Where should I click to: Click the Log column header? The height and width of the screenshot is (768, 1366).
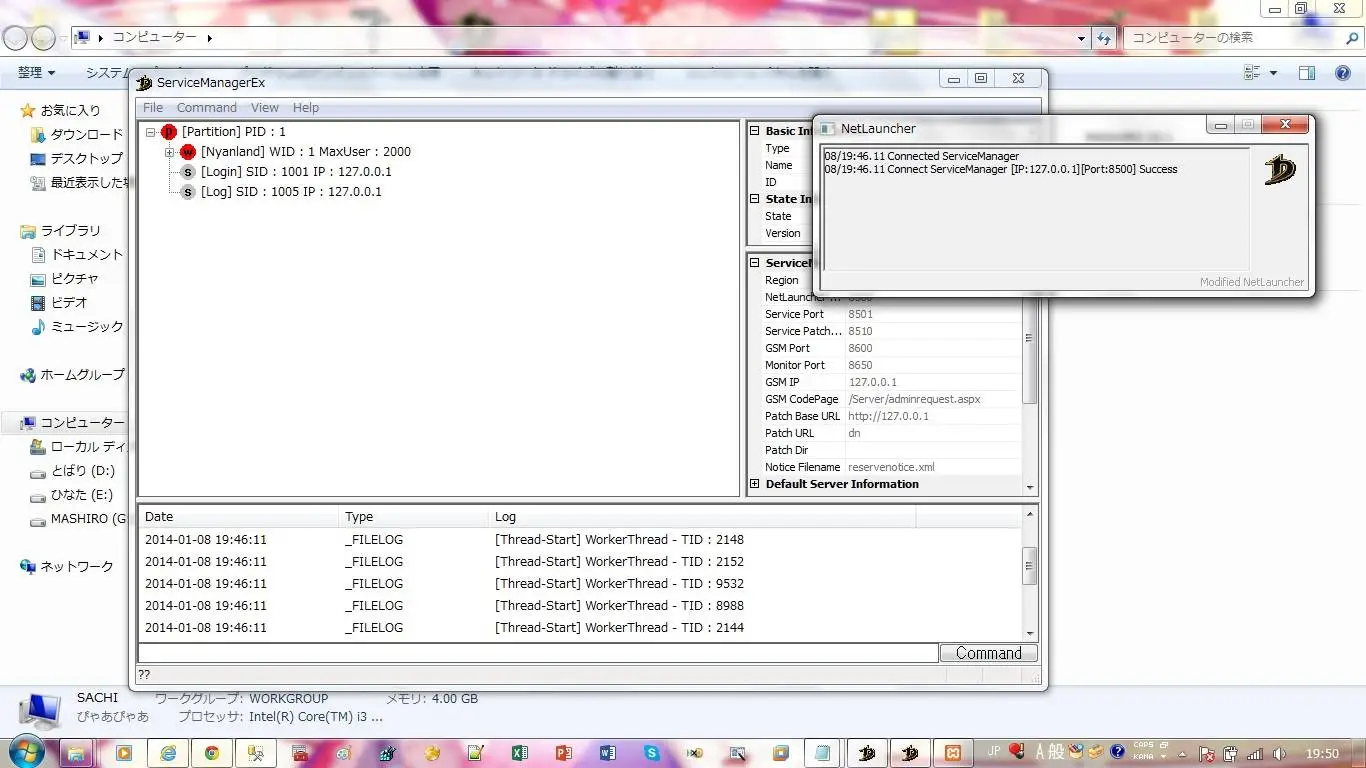[x=702, y=517]
